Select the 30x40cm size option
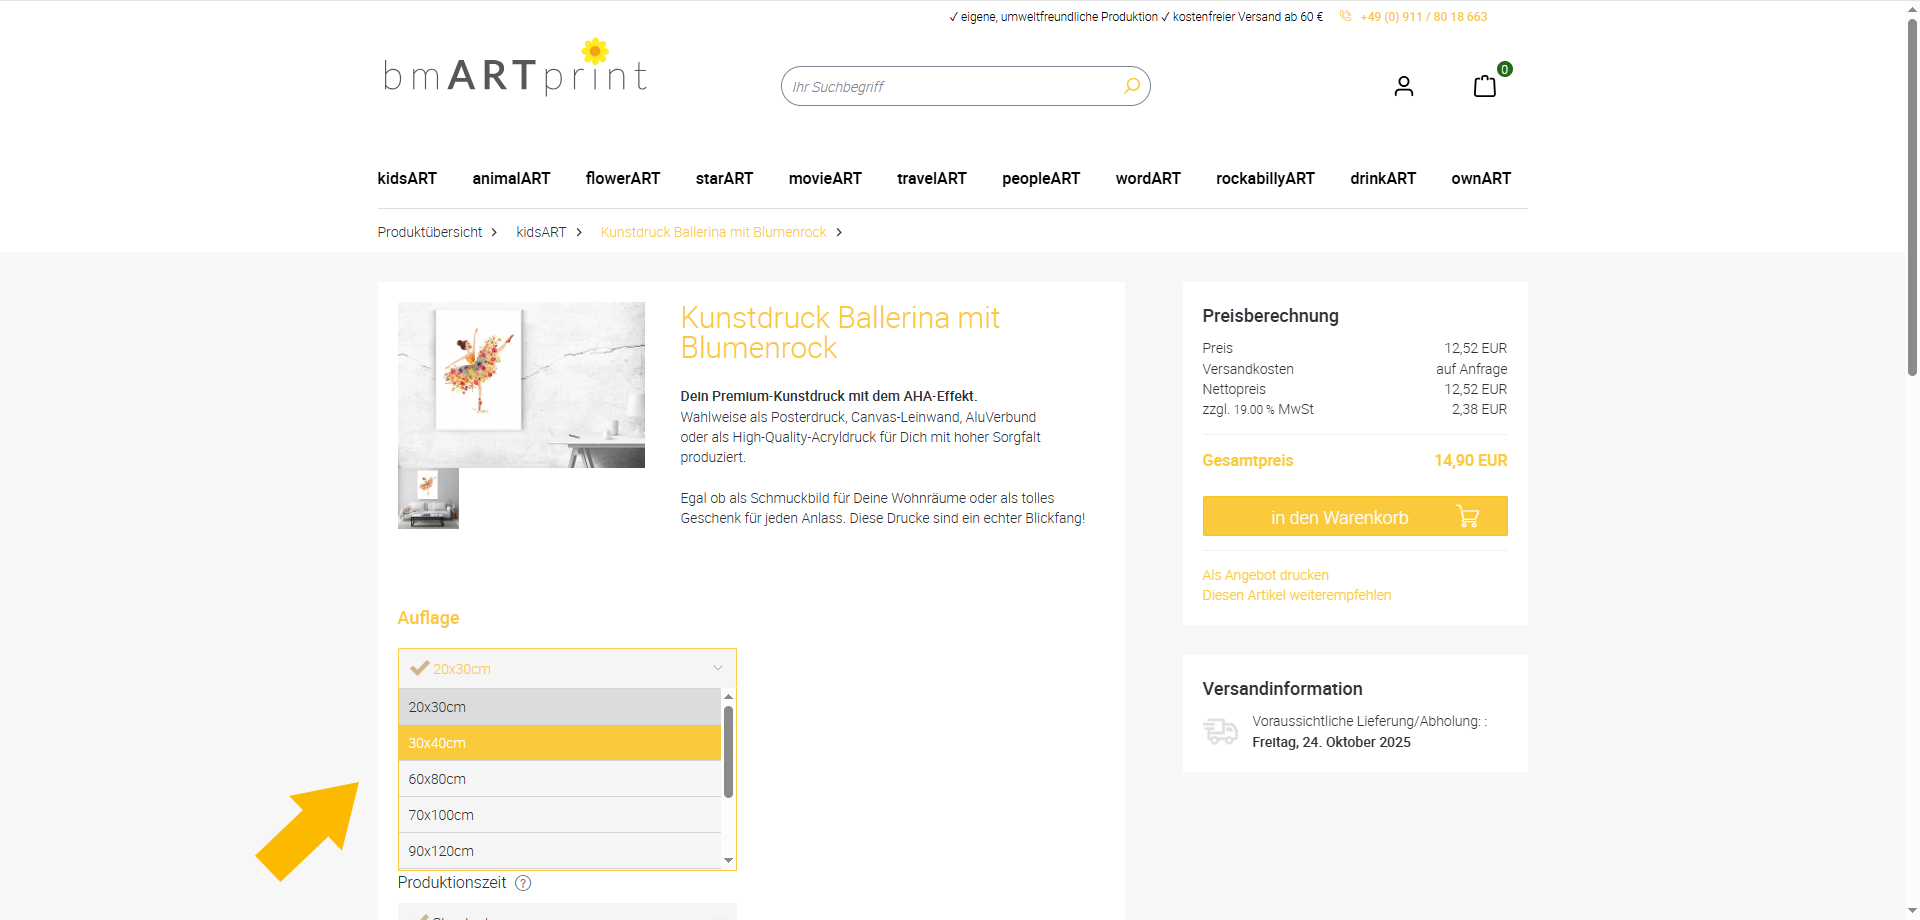This screenshot has height=920, width=1920. 559,743
